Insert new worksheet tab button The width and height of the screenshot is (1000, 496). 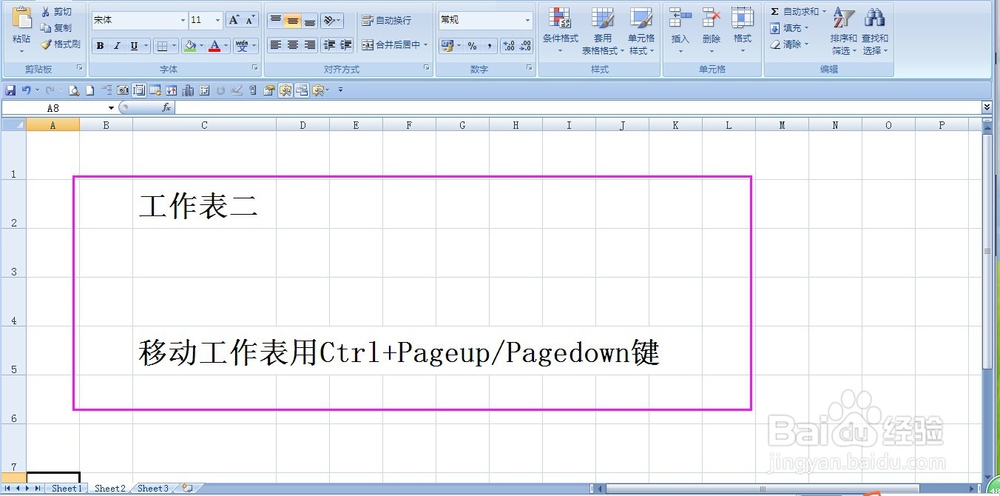click(x=188, y=488)
